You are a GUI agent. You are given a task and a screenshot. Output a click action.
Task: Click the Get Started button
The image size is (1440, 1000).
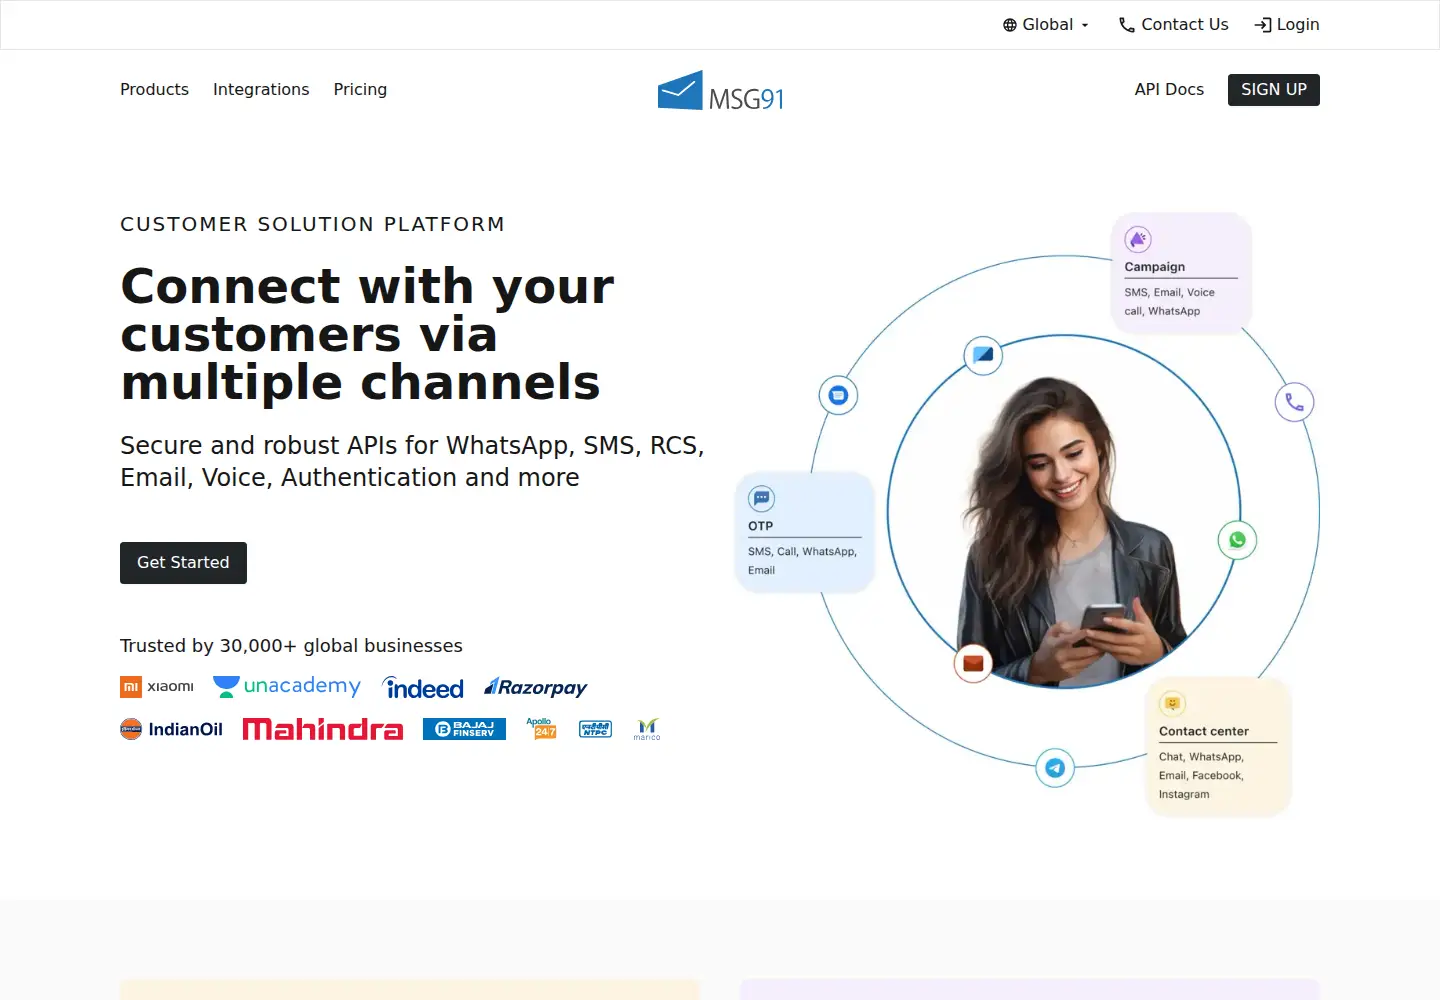[x=183, y=562]
